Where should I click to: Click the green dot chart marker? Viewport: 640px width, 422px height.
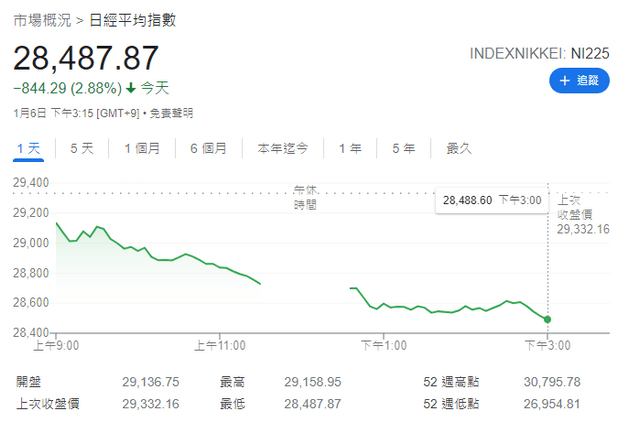(x=548, y=319)
